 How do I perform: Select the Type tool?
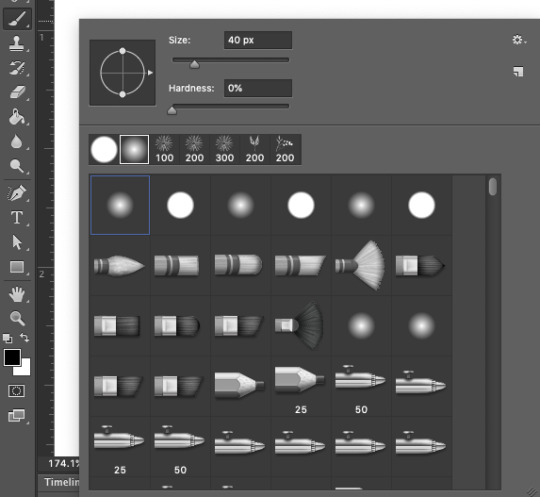[x=17, y=218]
